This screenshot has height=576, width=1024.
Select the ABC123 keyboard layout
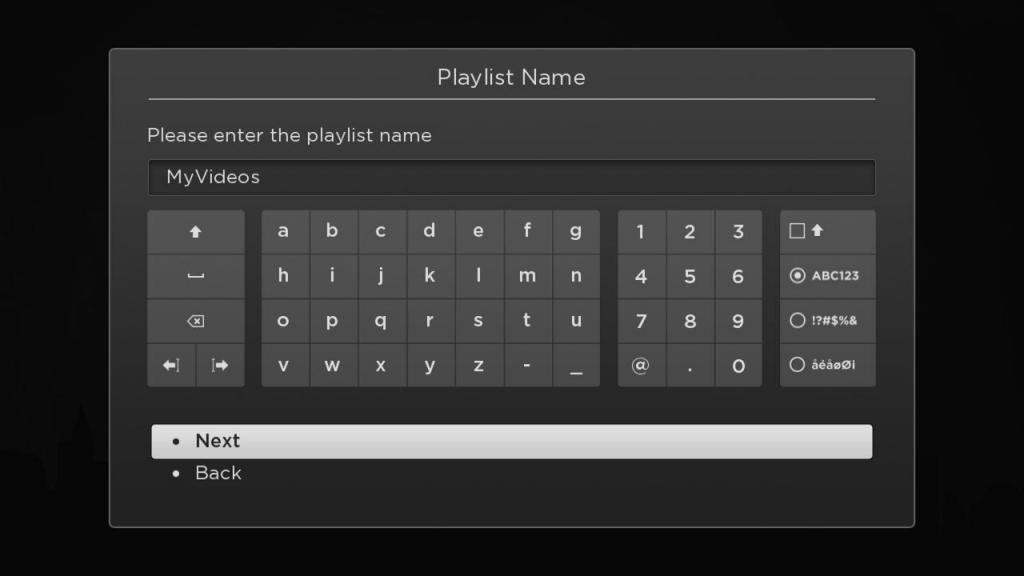(x=827, y=276)
